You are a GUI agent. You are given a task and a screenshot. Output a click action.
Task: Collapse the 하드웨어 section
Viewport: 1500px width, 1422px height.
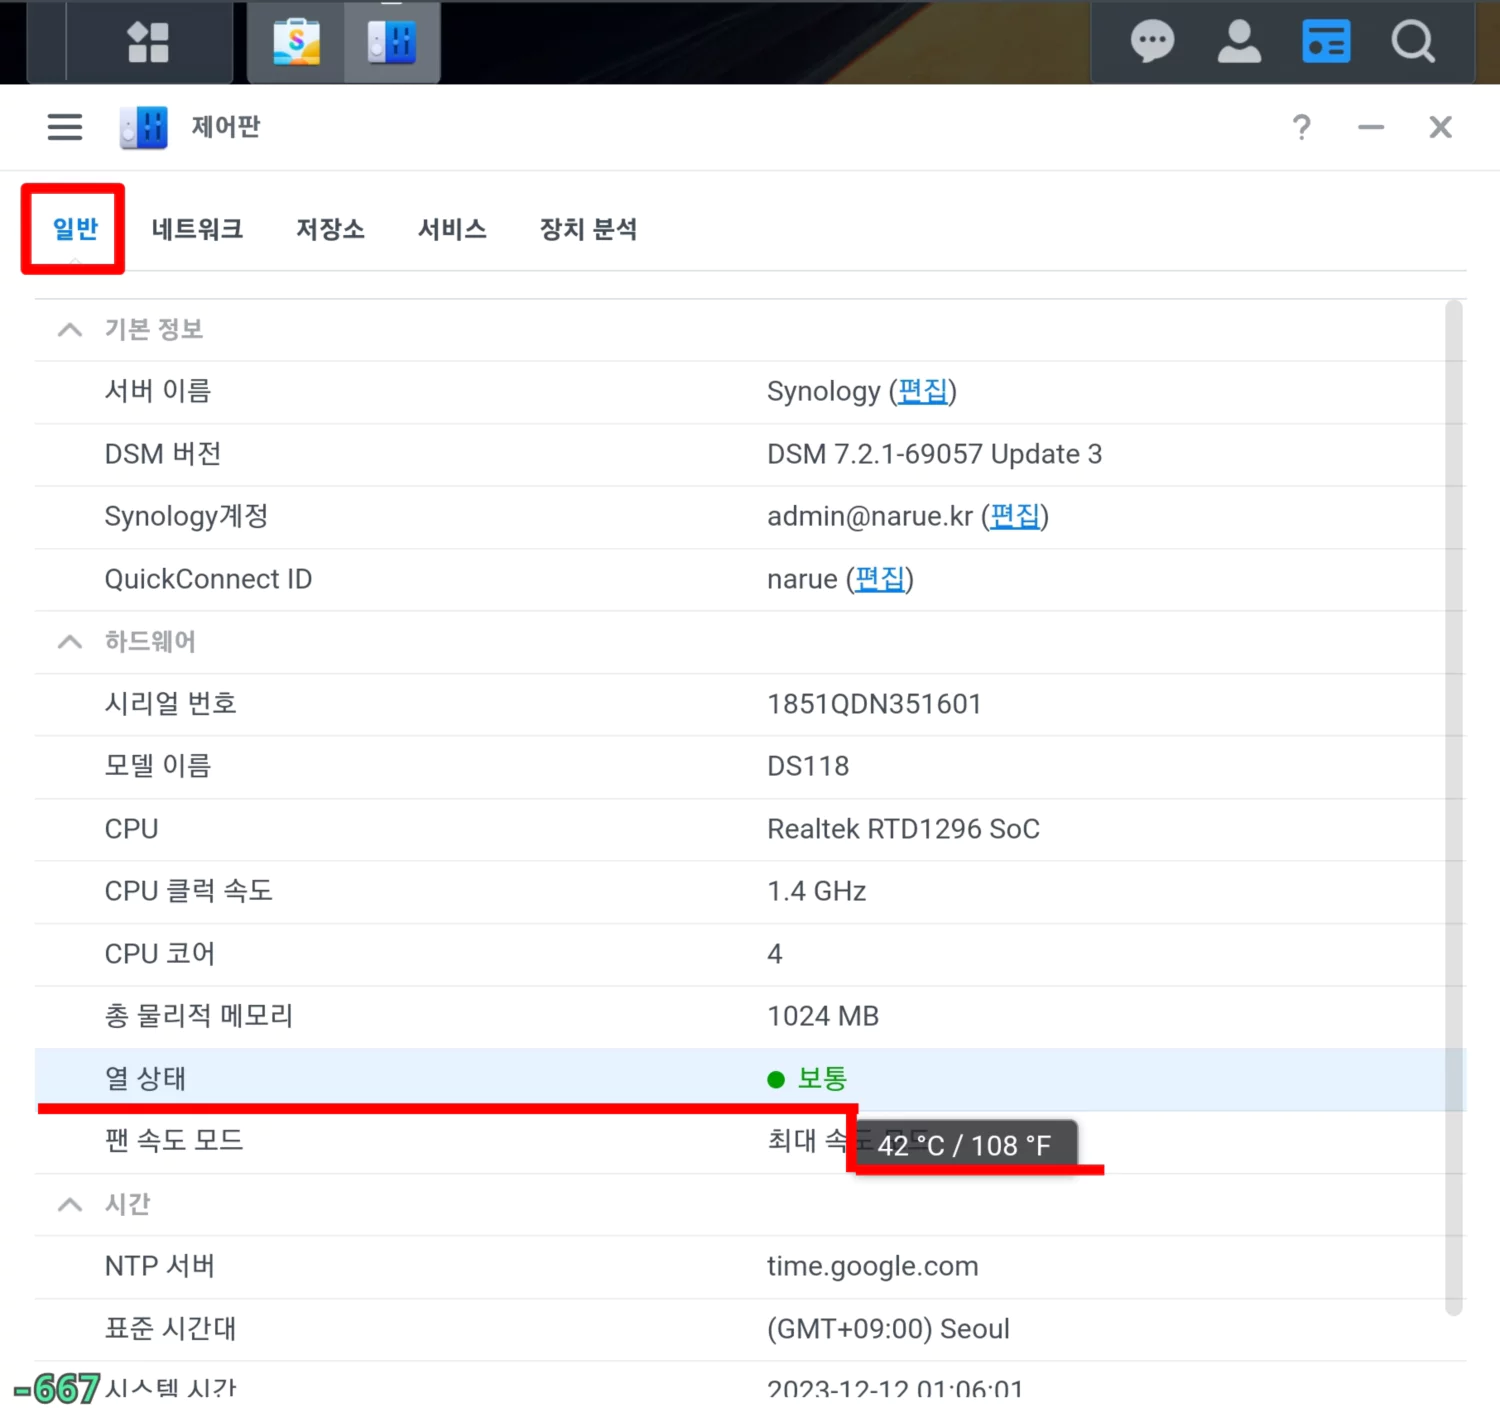70,642
